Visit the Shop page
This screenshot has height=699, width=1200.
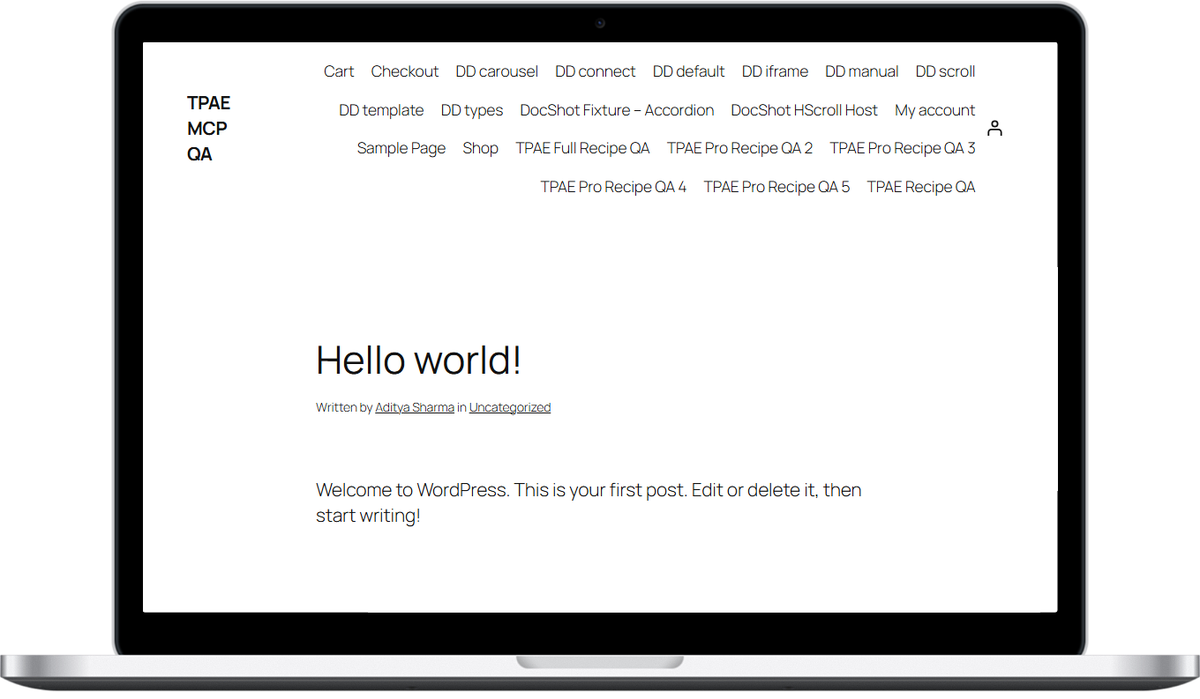(x=480, y=148)
